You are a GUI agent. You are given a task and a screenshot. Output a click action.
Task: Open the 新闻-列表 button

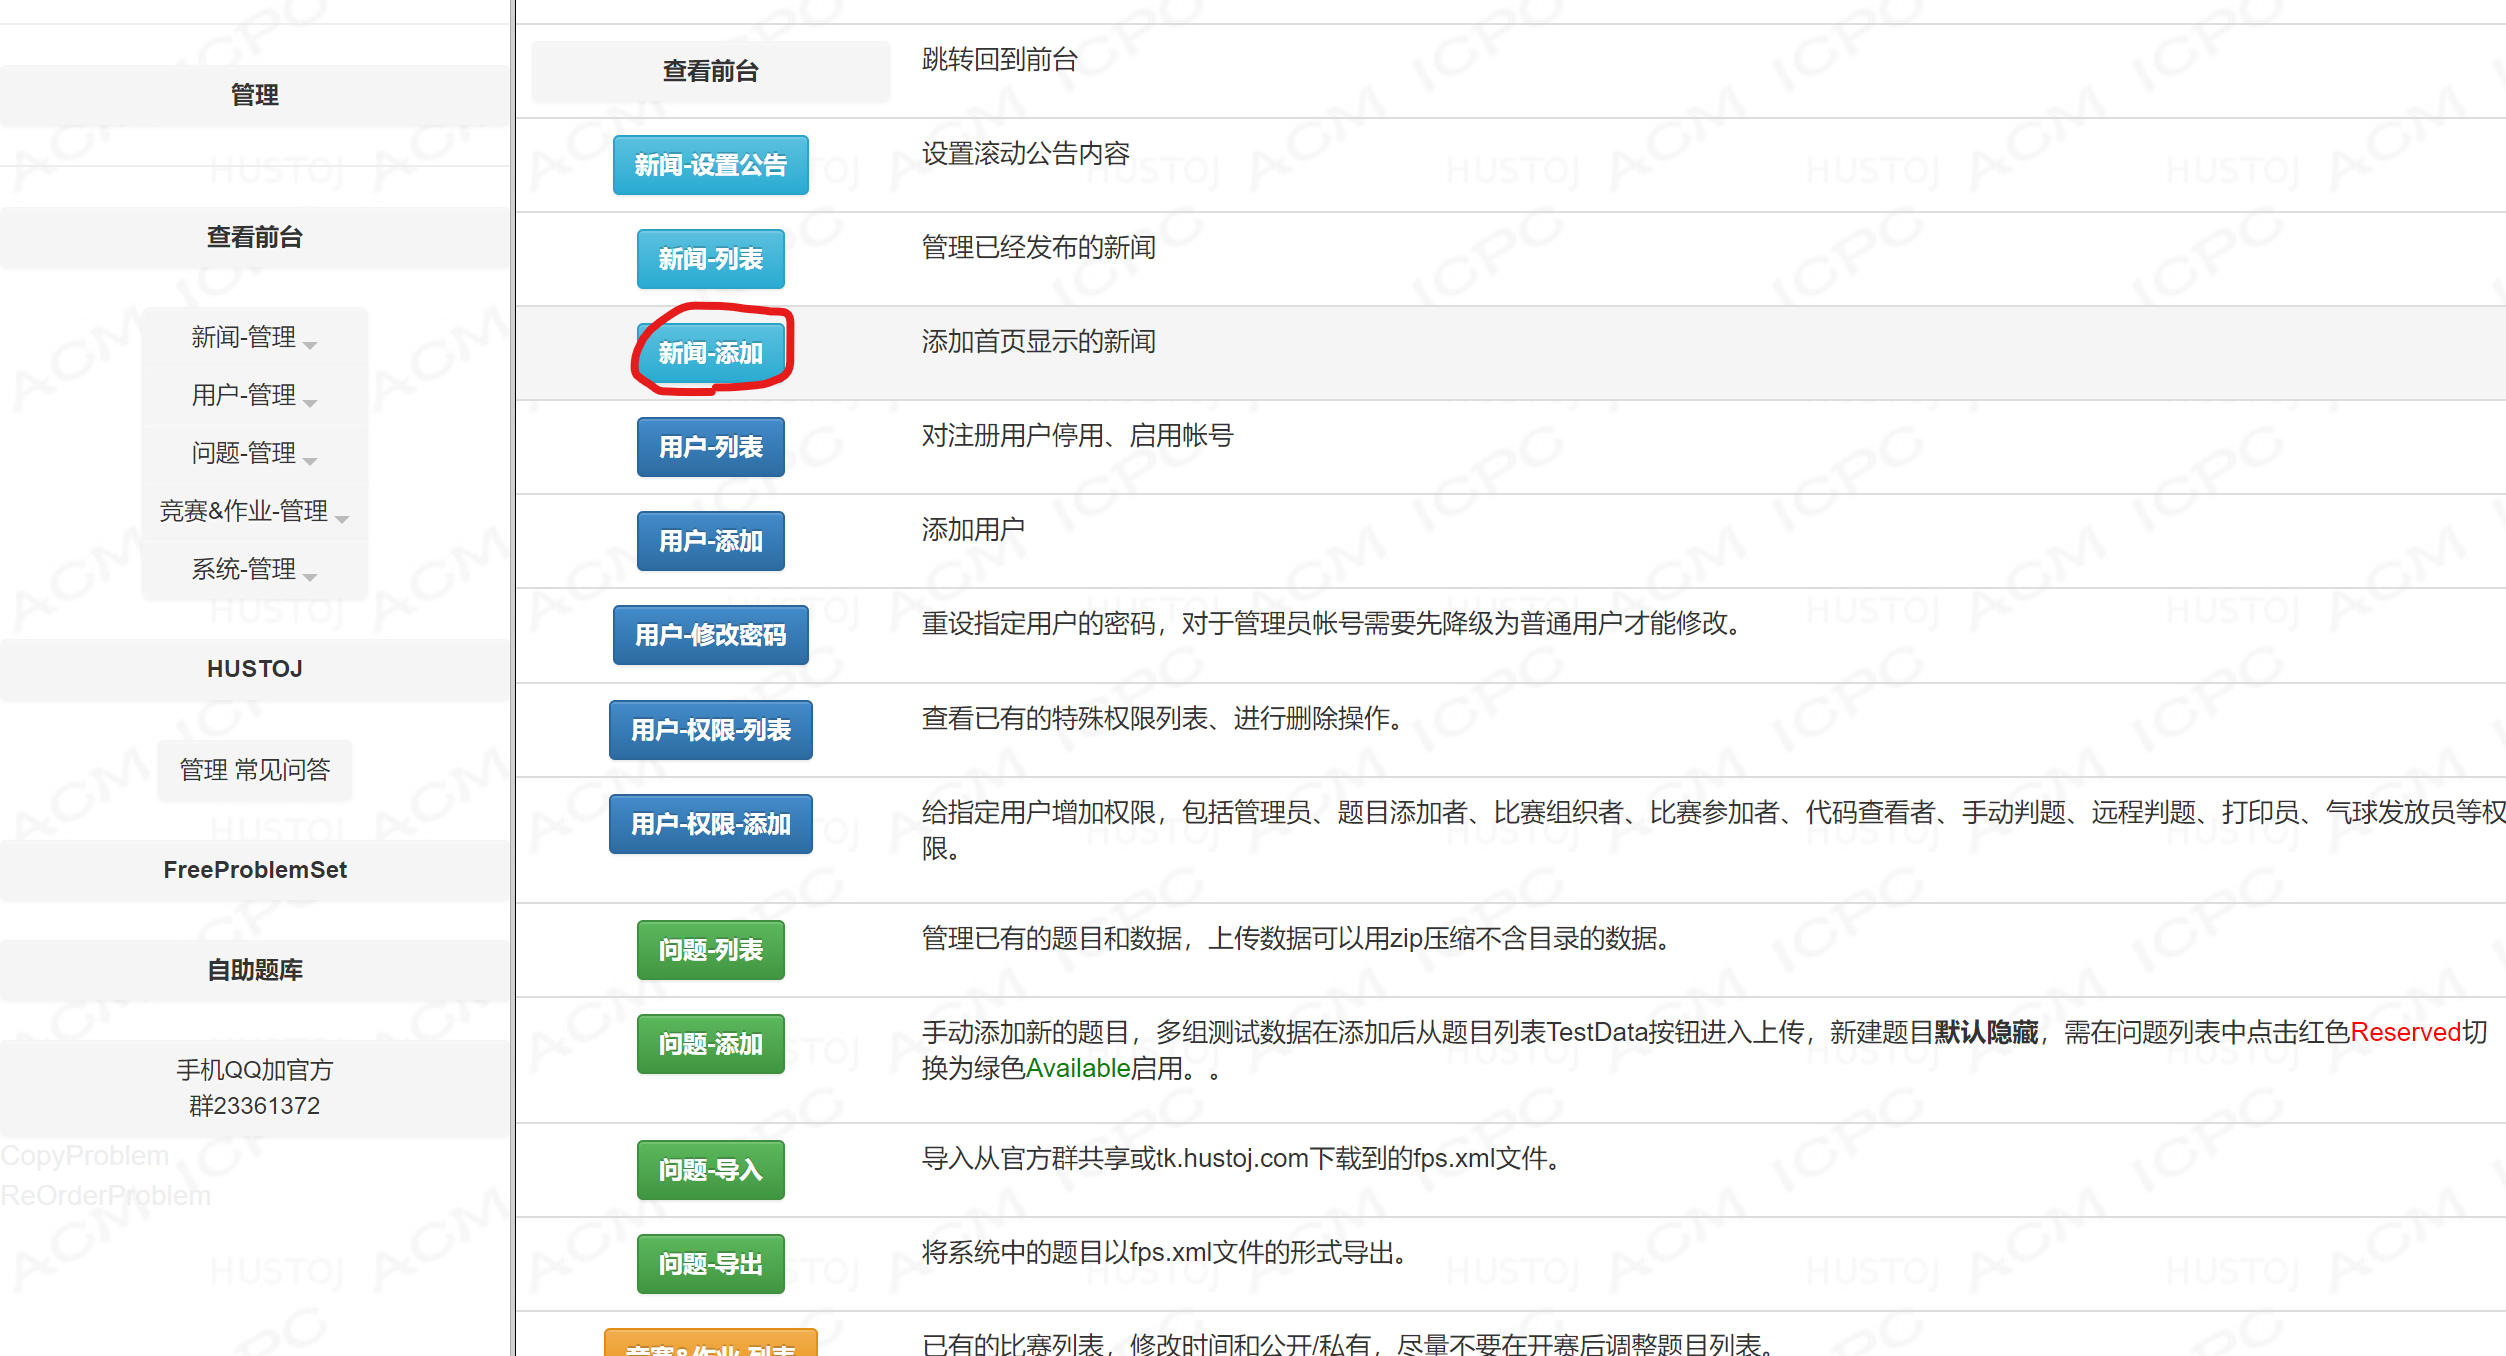point(711,259)
